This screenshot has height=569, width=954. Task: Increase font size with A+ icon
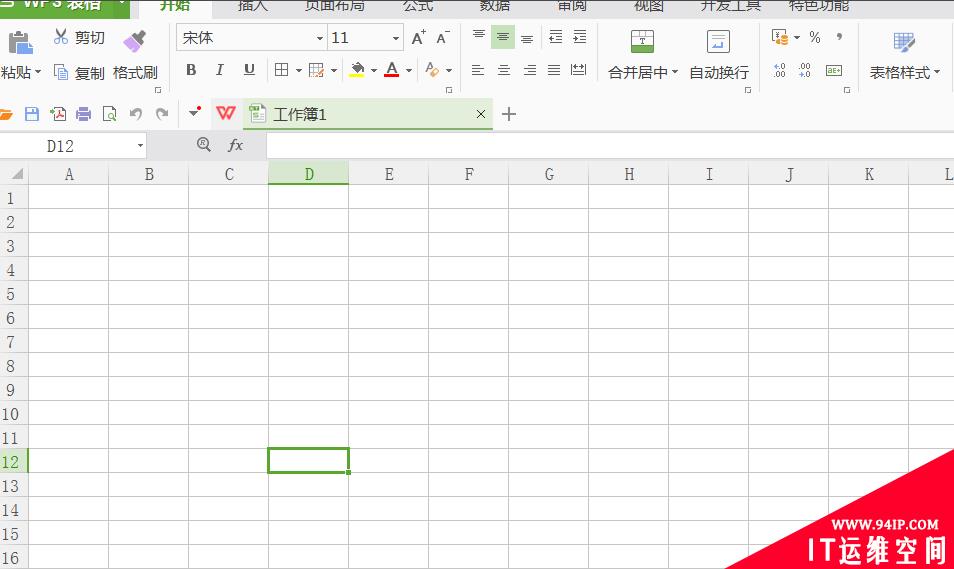pyautogui.click(x=419, y=38)
